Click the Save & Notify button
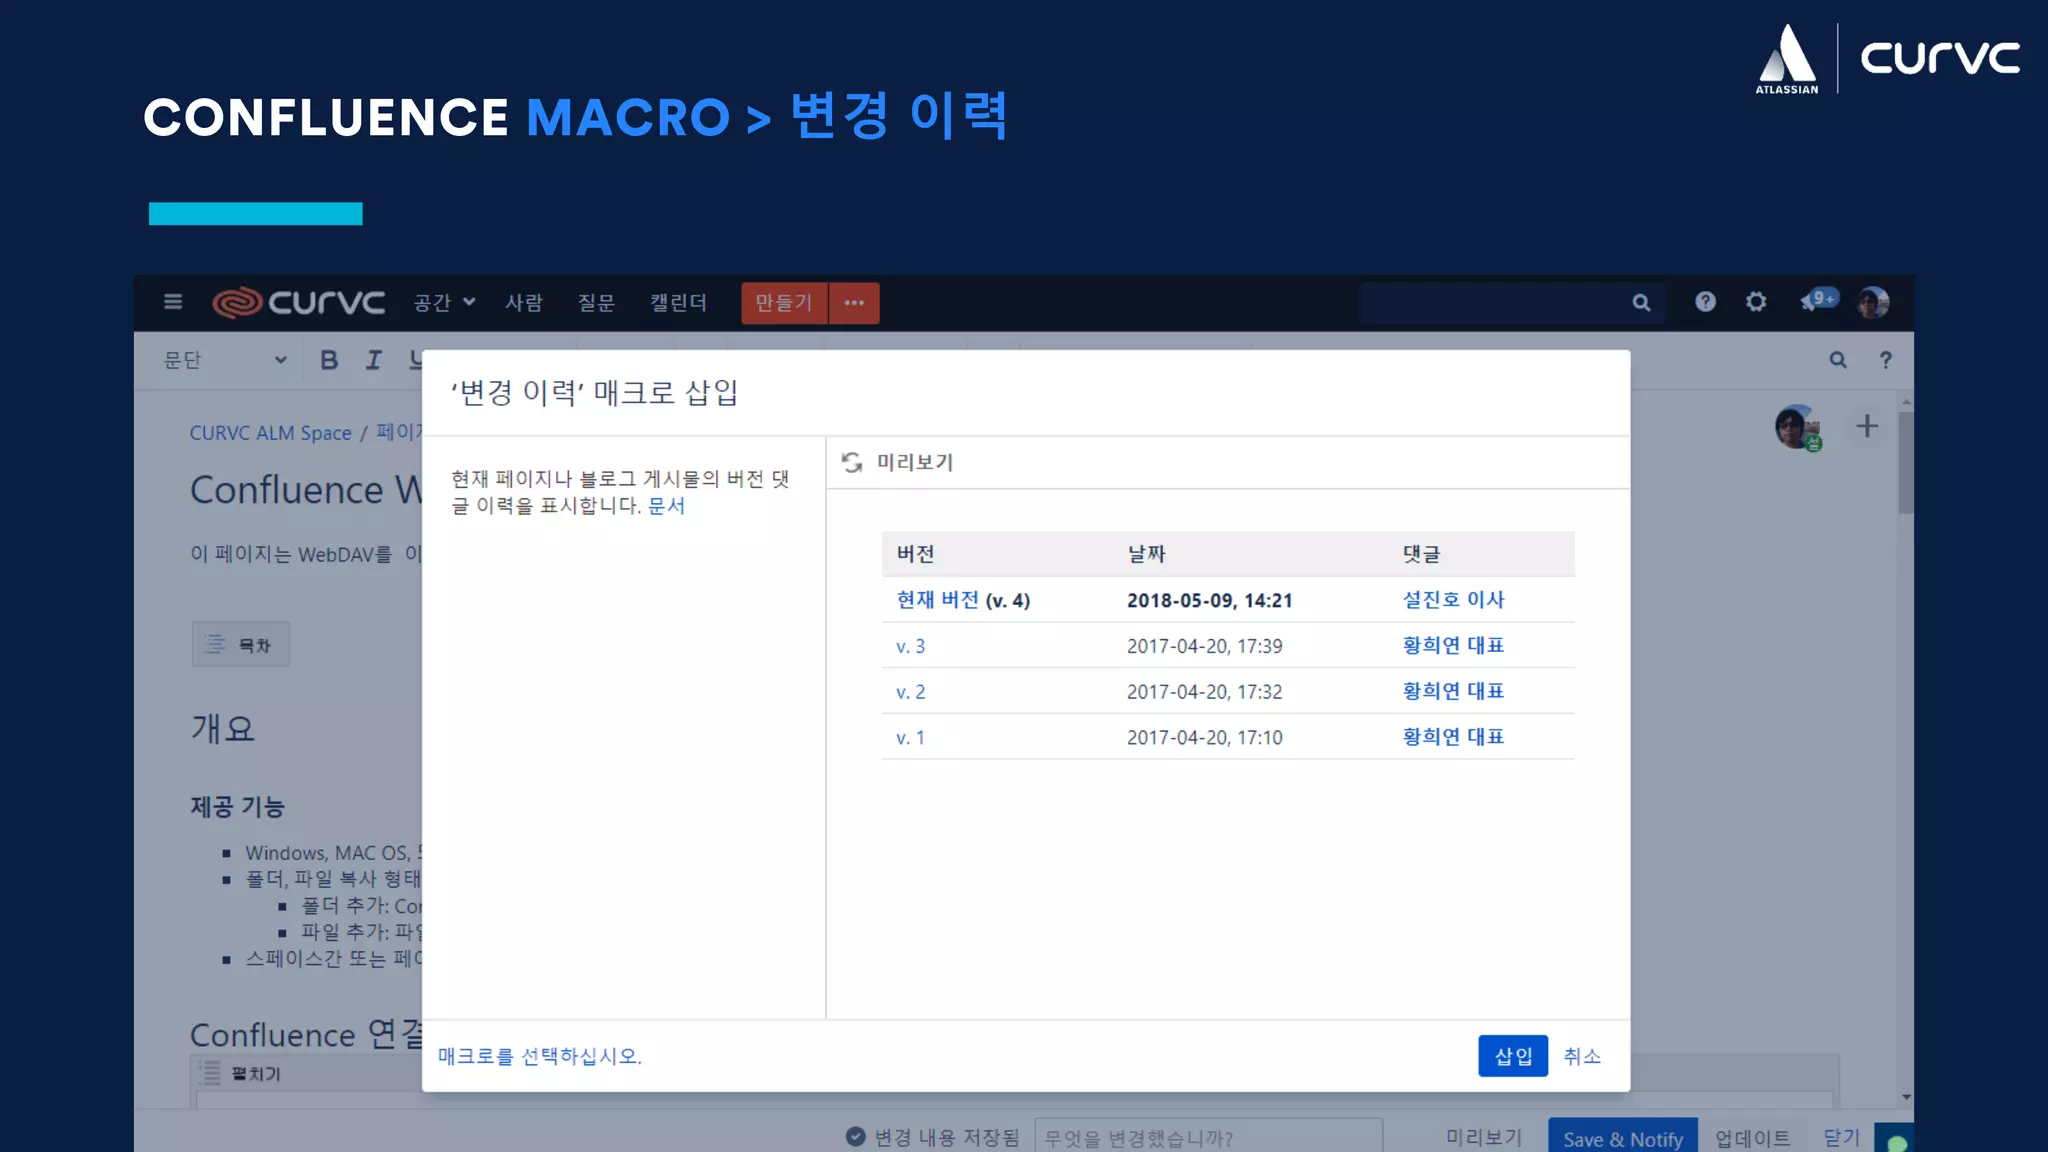The height and width of the screenshot is (1152, 2048). pyautogui.click(x=1622, y=1137)
